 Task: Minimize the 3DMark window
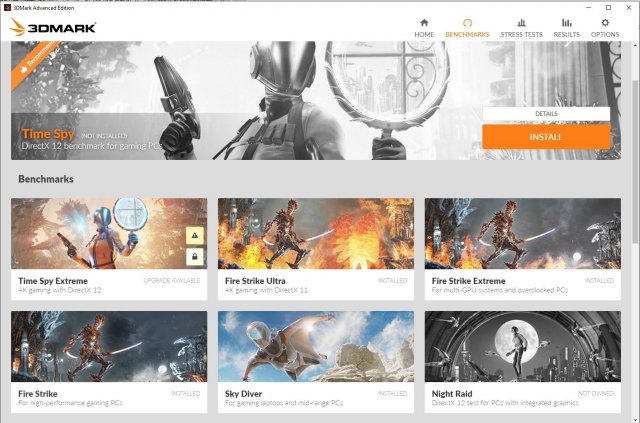[589, 7]
